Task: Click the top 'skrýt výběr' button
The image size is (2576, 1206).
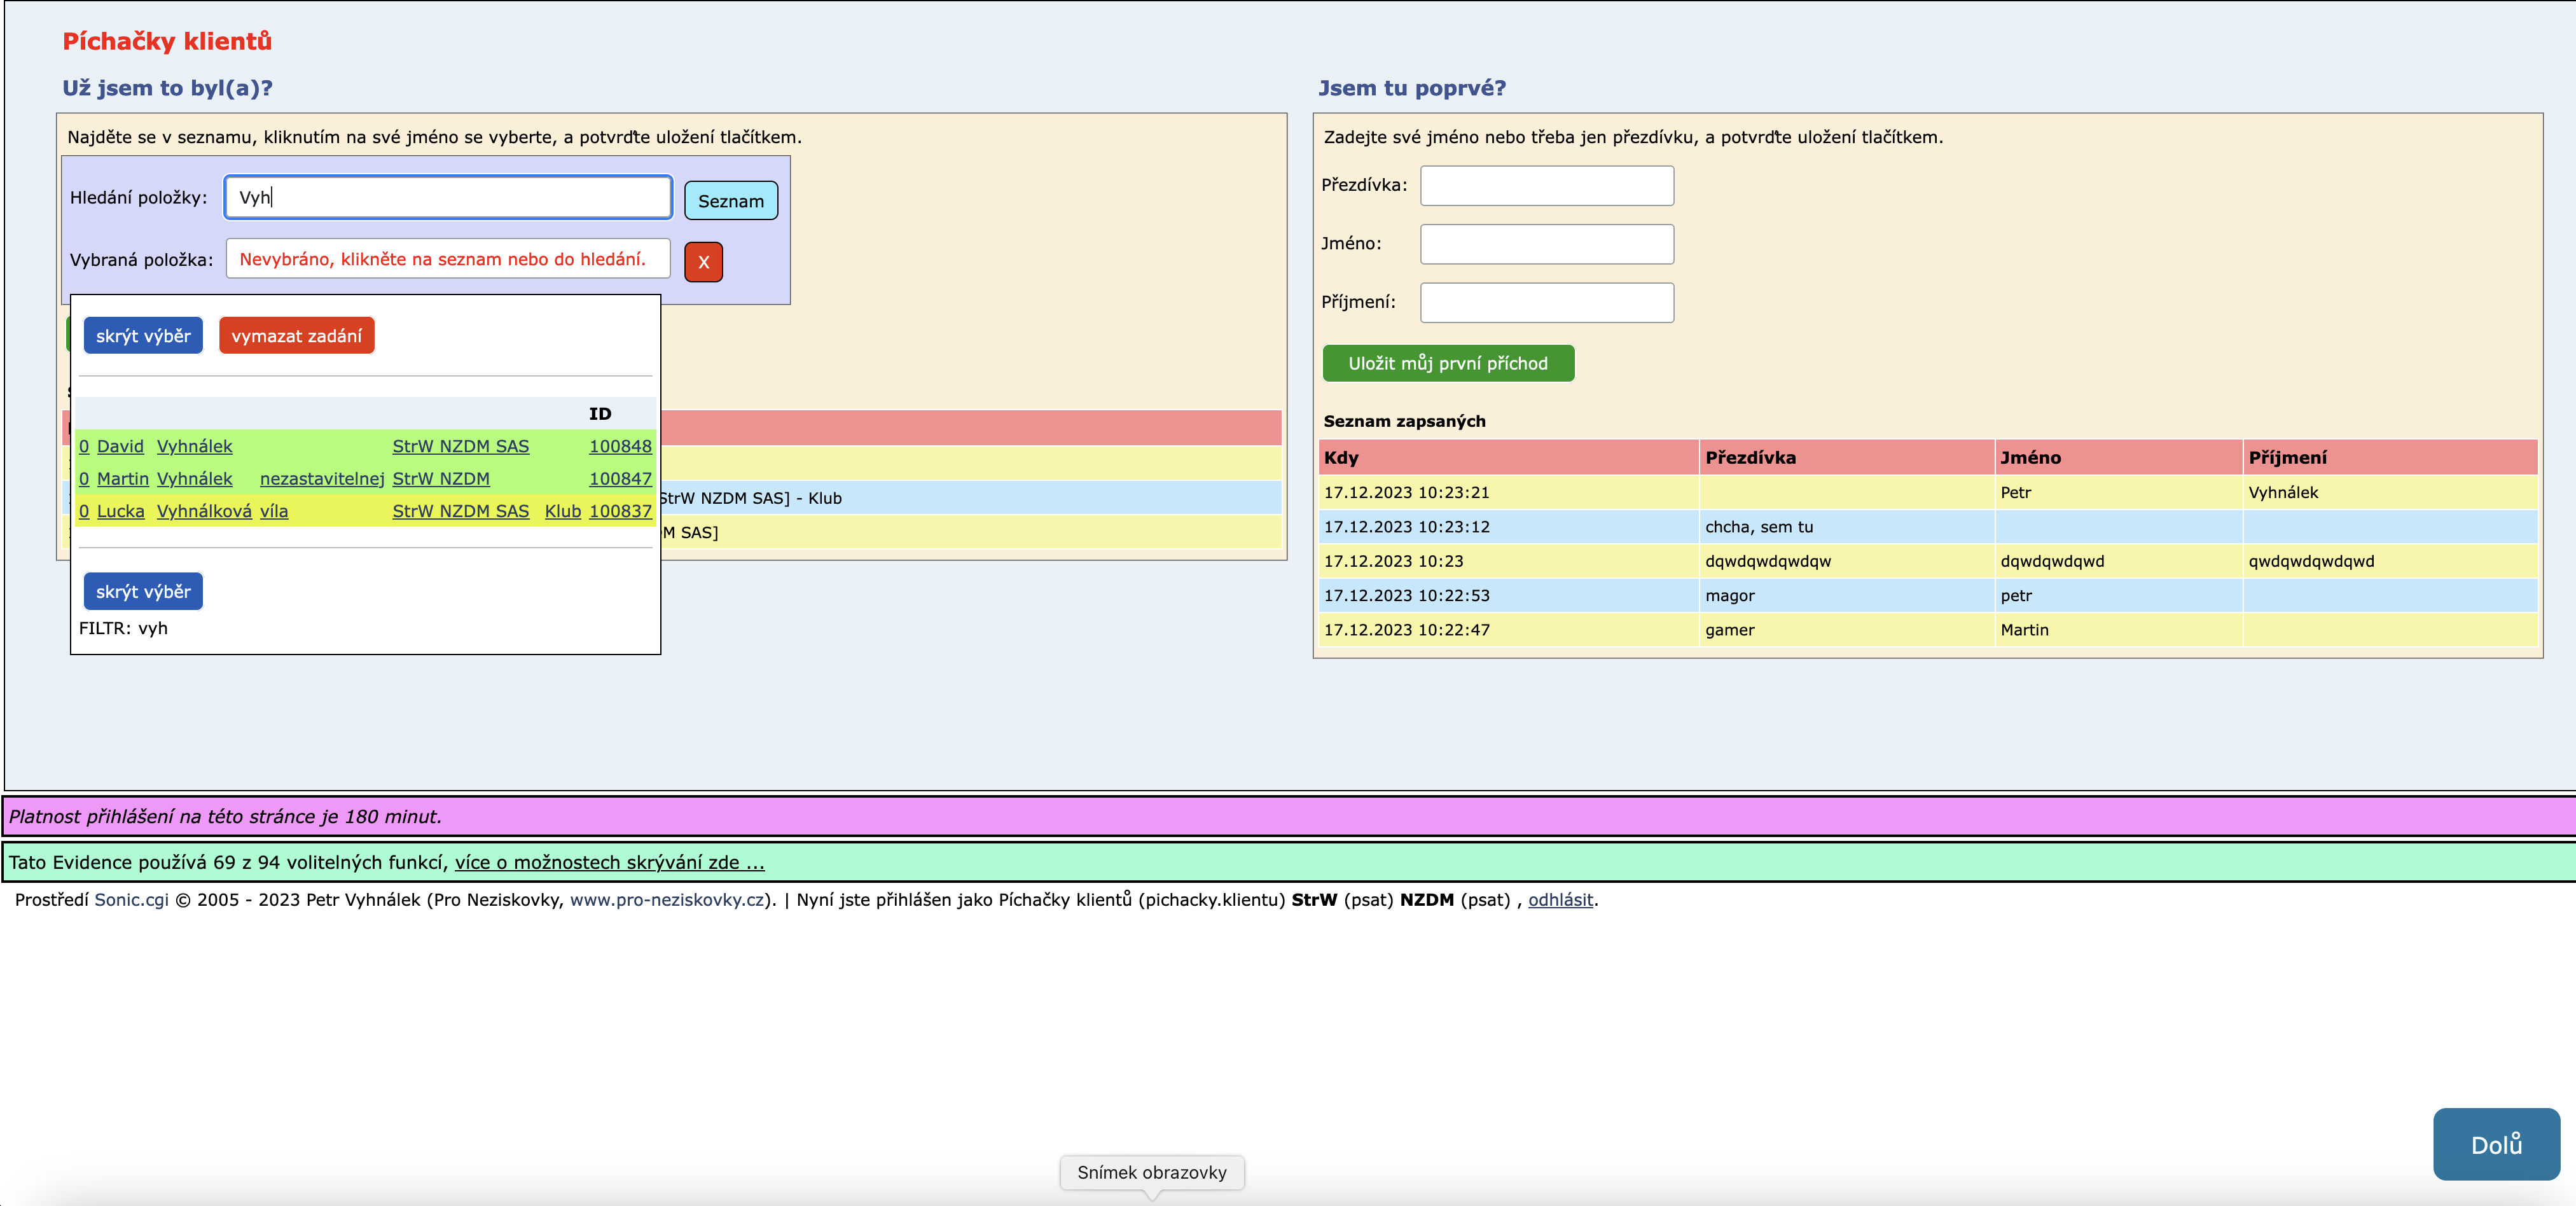Action: (x=143, y=336)
